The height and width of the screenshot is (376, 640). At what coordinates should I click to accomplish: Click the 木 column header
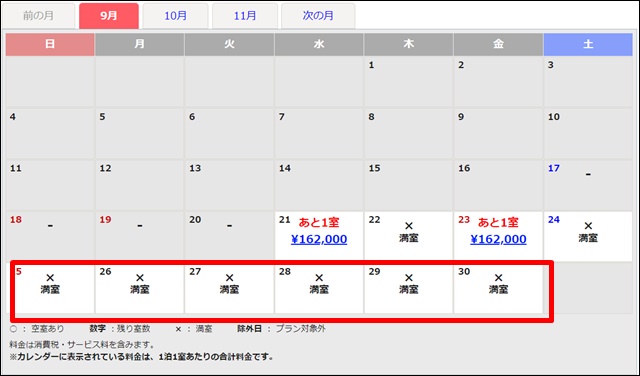(x=409, y=44)
